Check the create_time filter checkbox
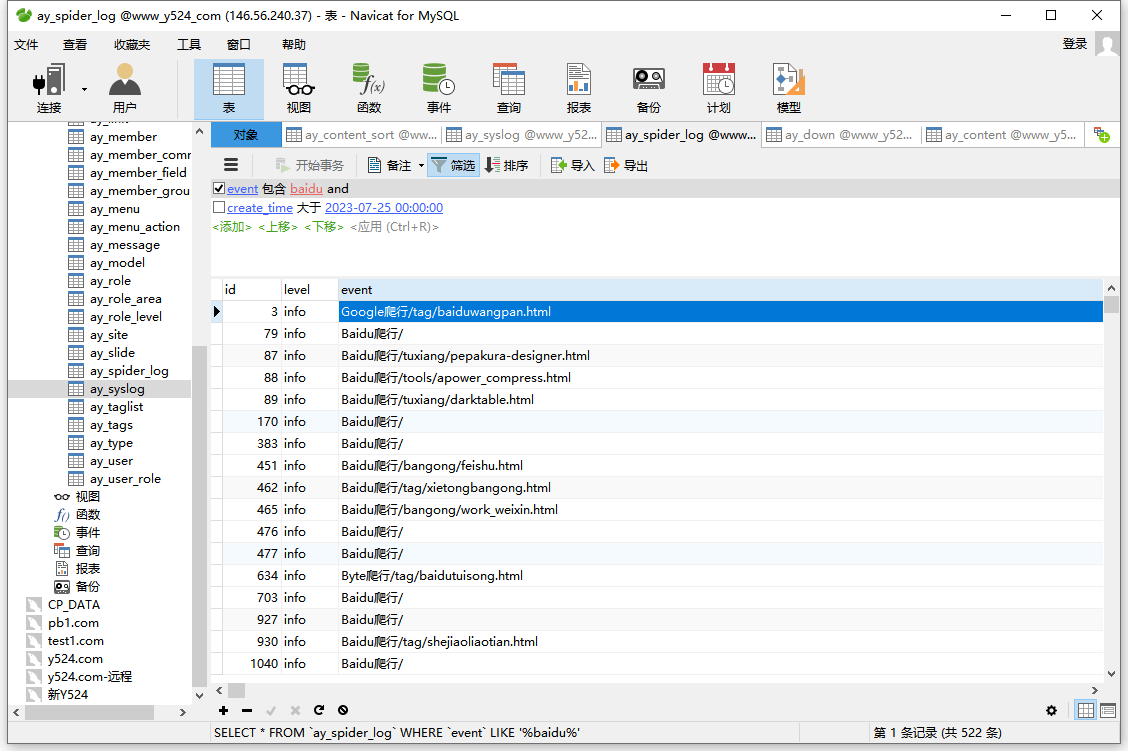This screenshot has height=751, width=1128. (219, 207)
